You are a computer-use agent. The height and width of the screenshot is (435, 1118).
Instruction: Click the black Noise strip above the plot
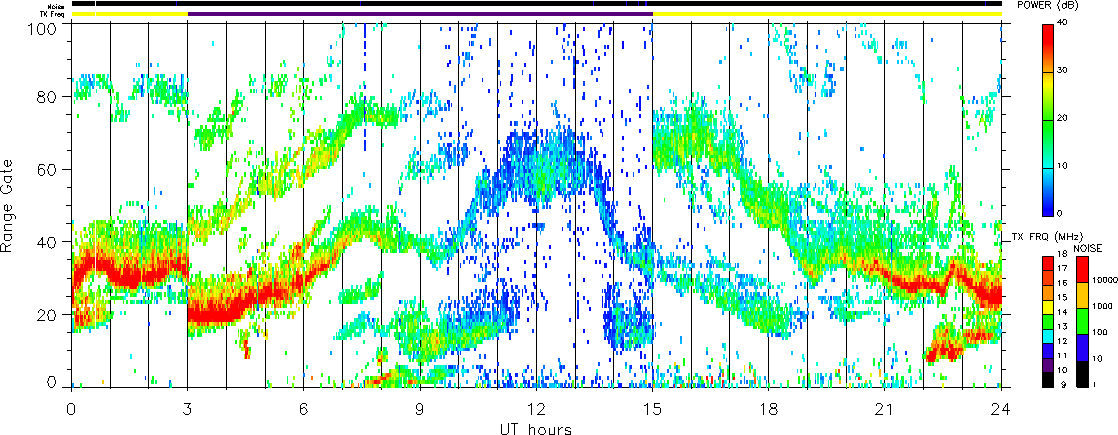pyautogui.click(x=536, y=4)
